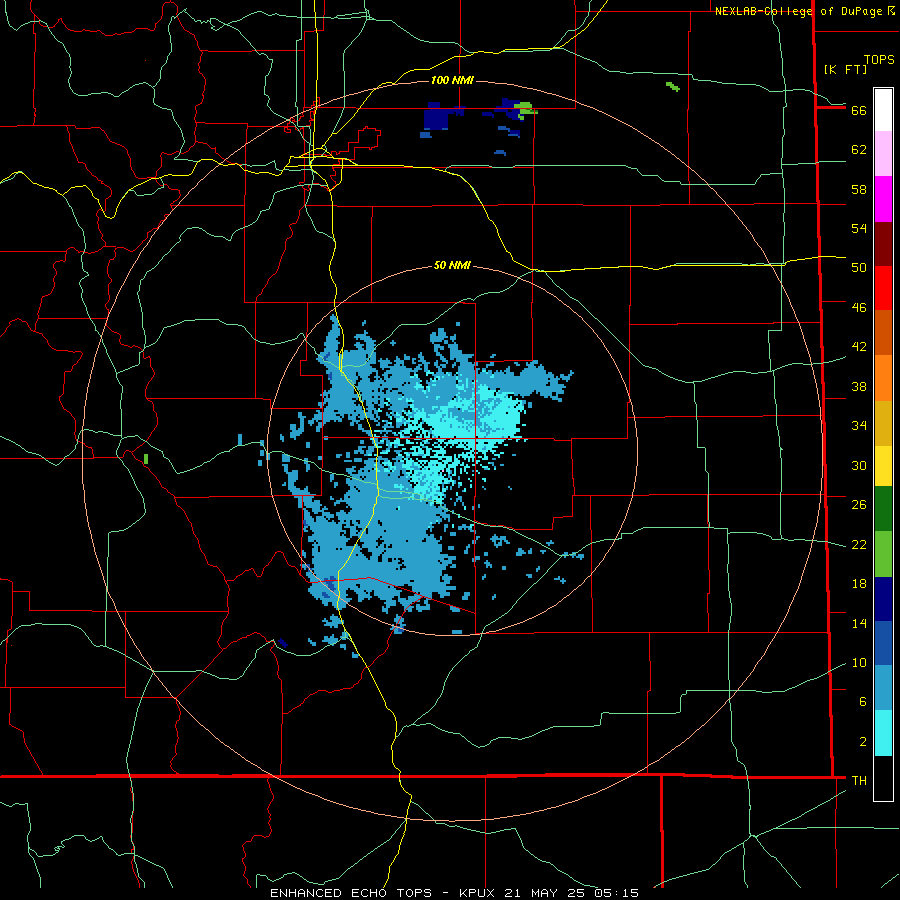Click the legend value 46
Viewport: 900px width, 900px height.
859,307
